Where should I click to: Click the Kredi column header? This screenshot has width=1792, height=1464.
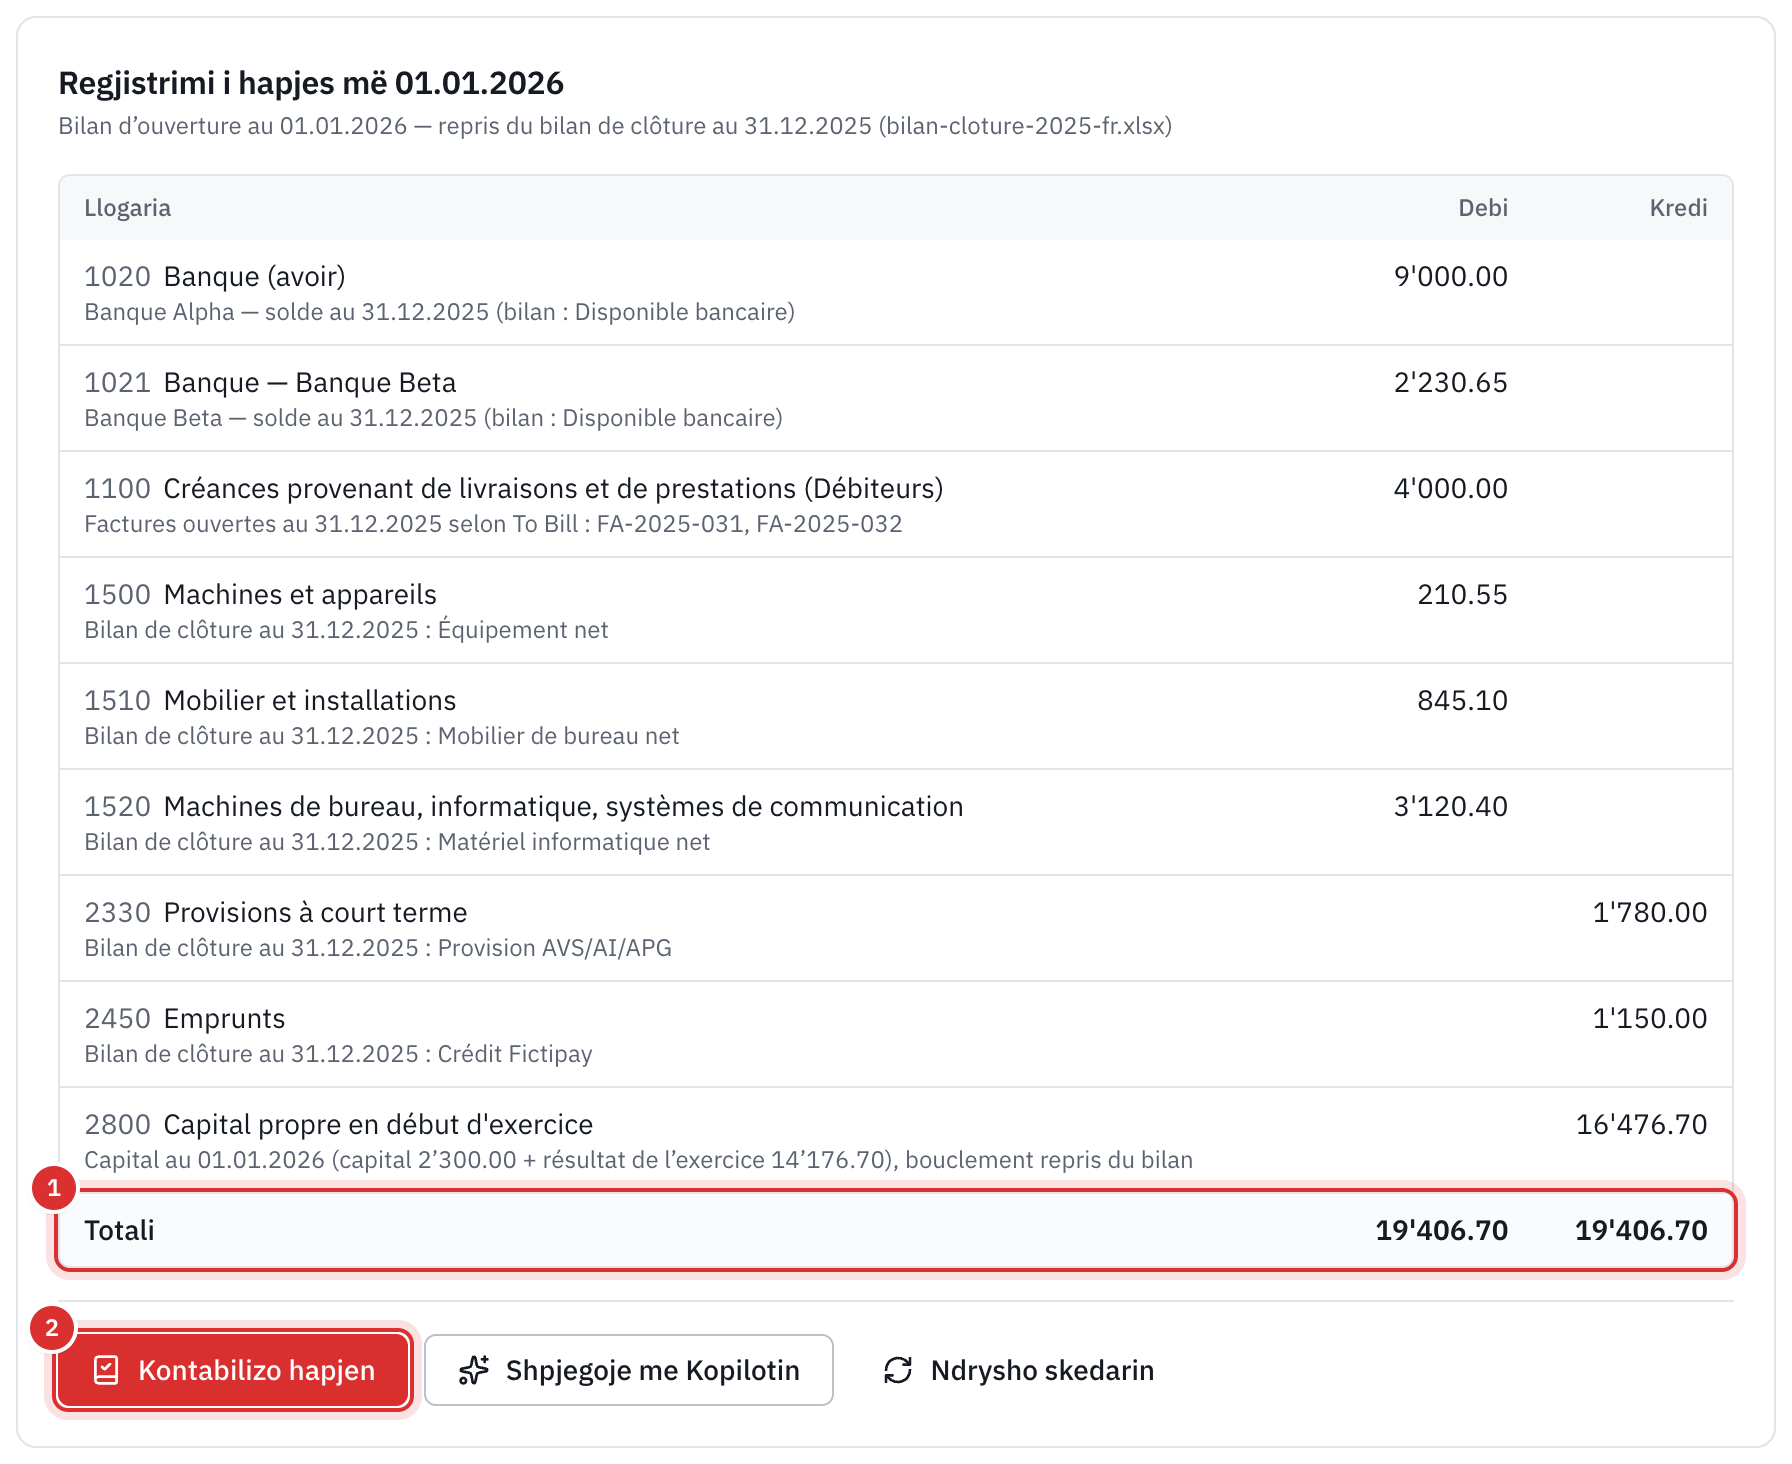pyautogui.click(x=1679, y=208)
